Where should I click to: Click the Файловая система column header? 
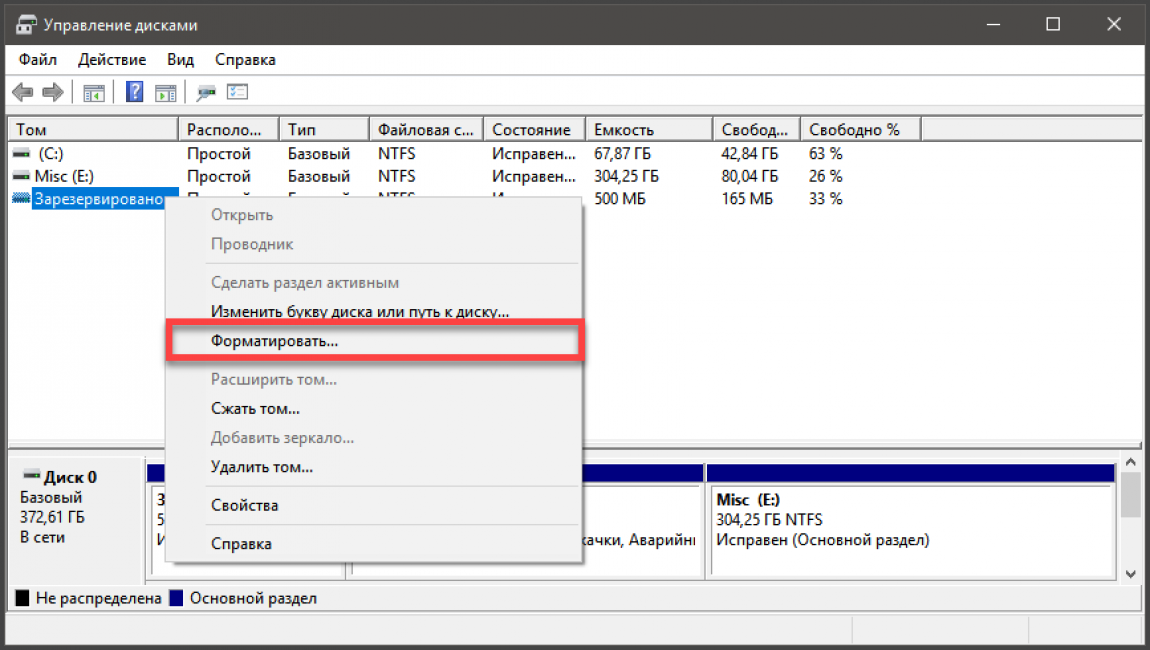coord(425,130)
